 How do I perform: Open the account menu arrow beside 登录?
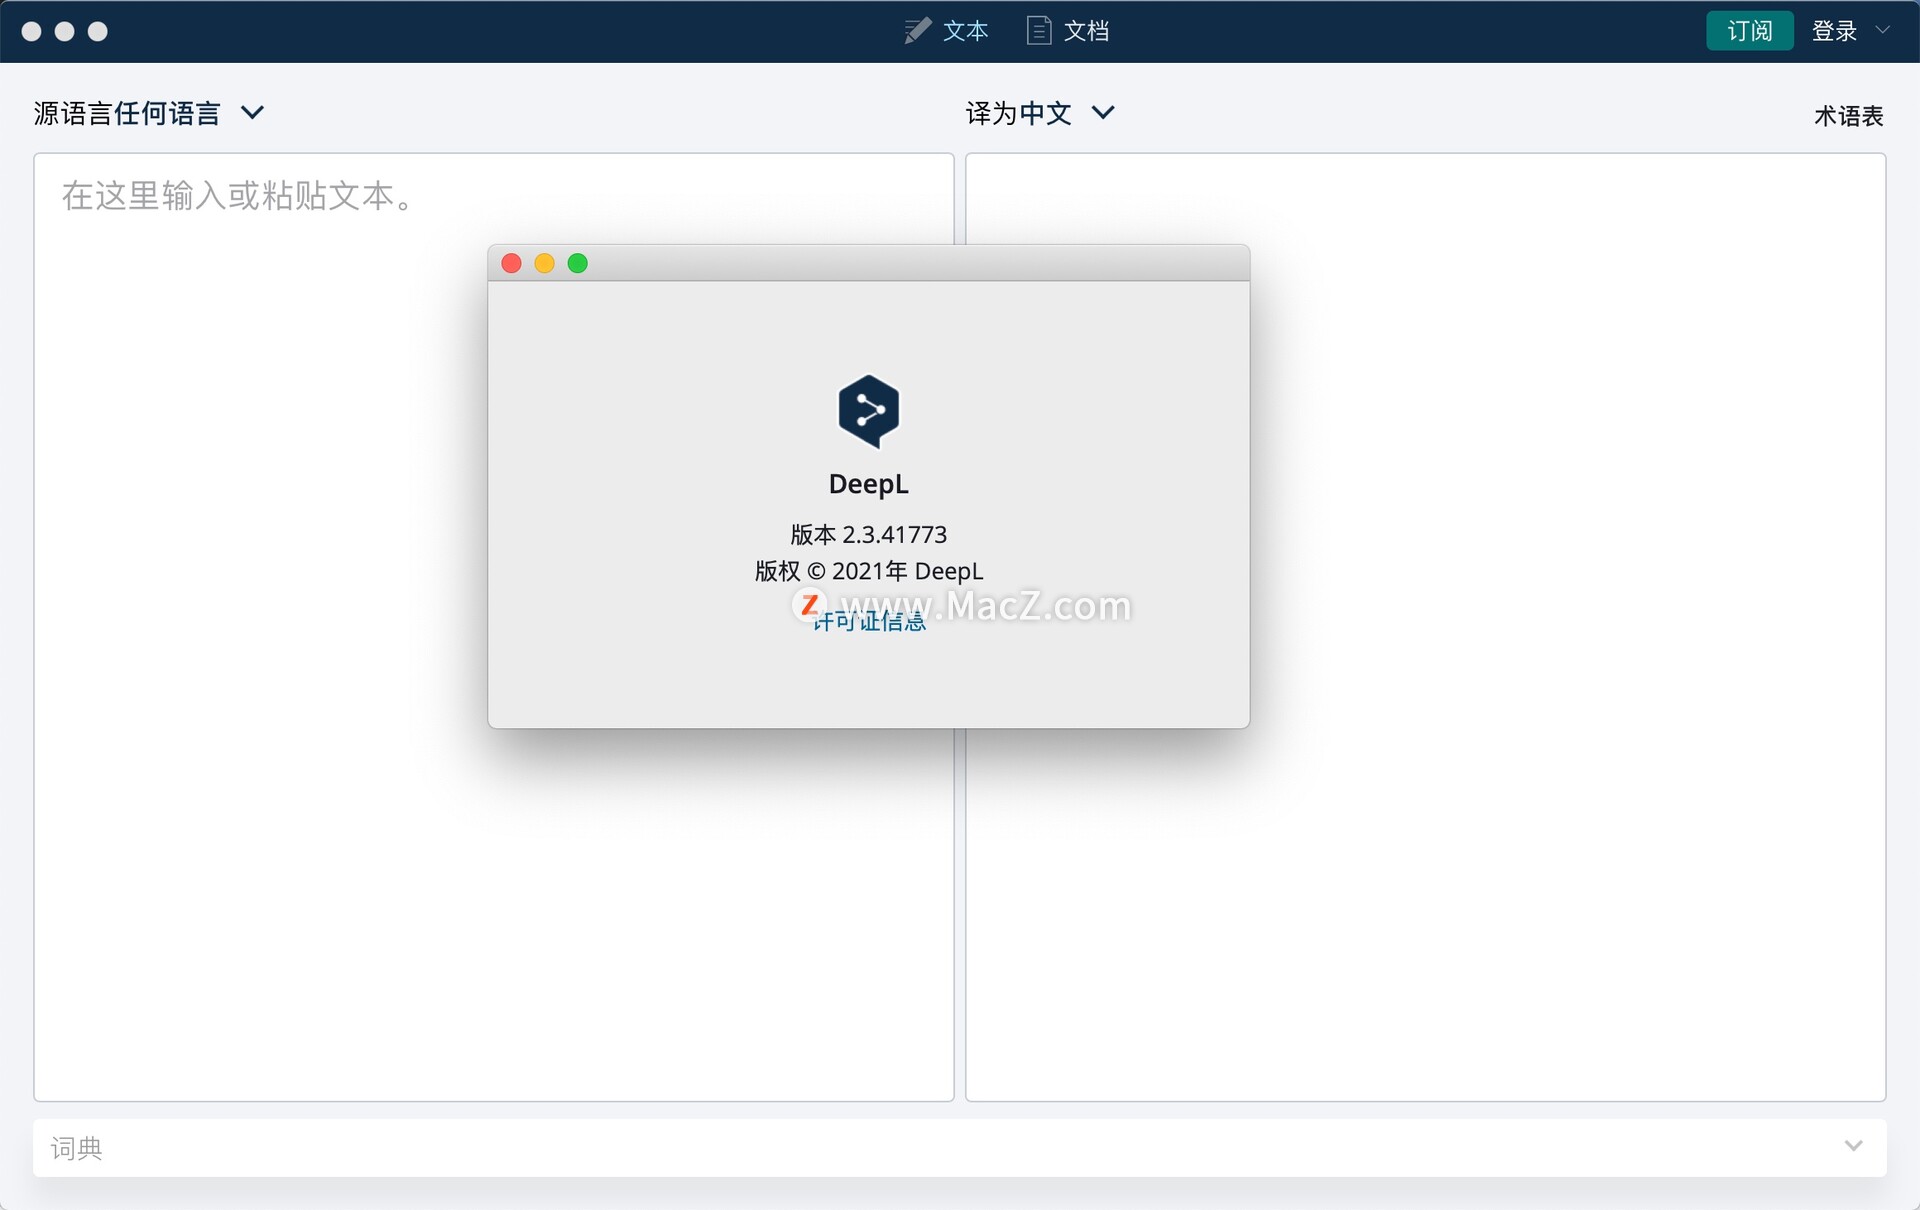[x=1883, y=30]
